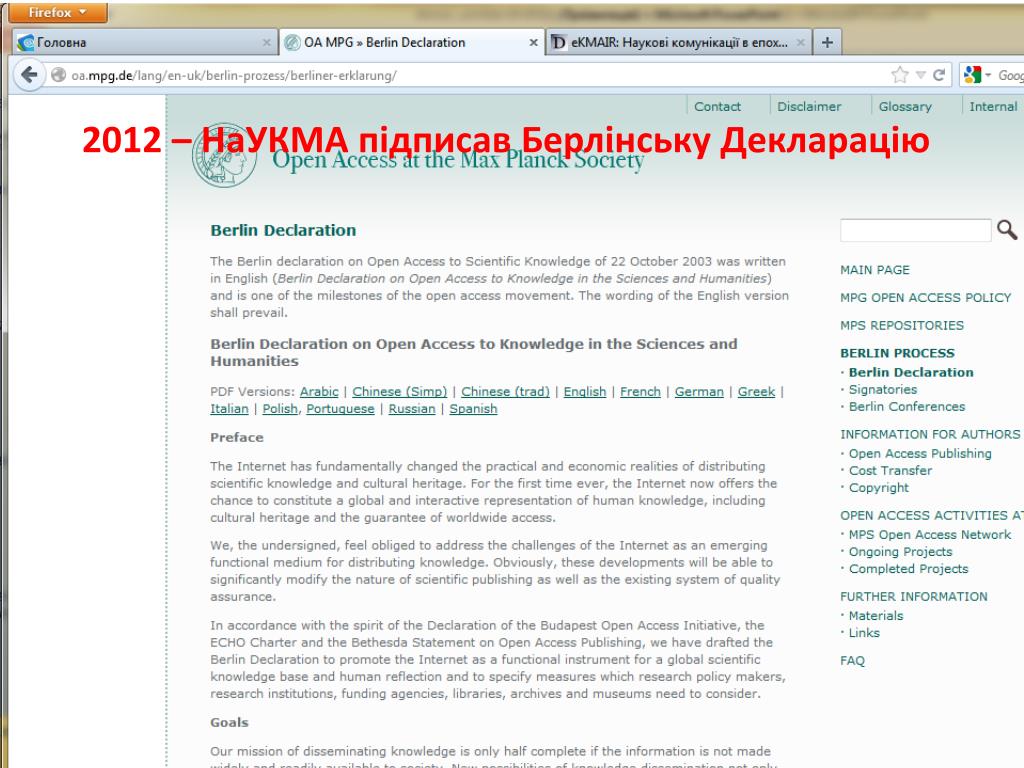Viewport: 1024px width, 768px height.
Task: Go back with the back arrow
Action: 29,75
